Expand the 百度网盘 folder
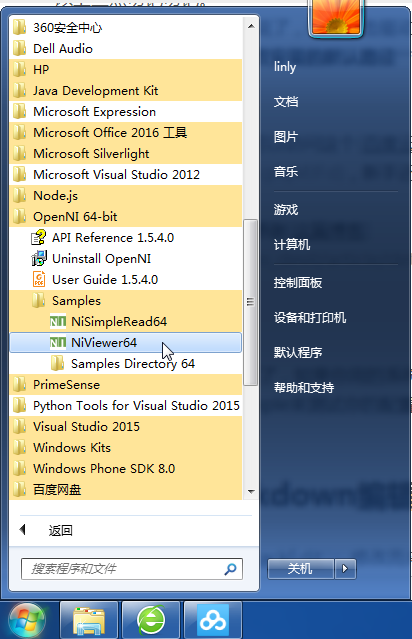Viewport: 412px width, 639px height. point(126,489)
